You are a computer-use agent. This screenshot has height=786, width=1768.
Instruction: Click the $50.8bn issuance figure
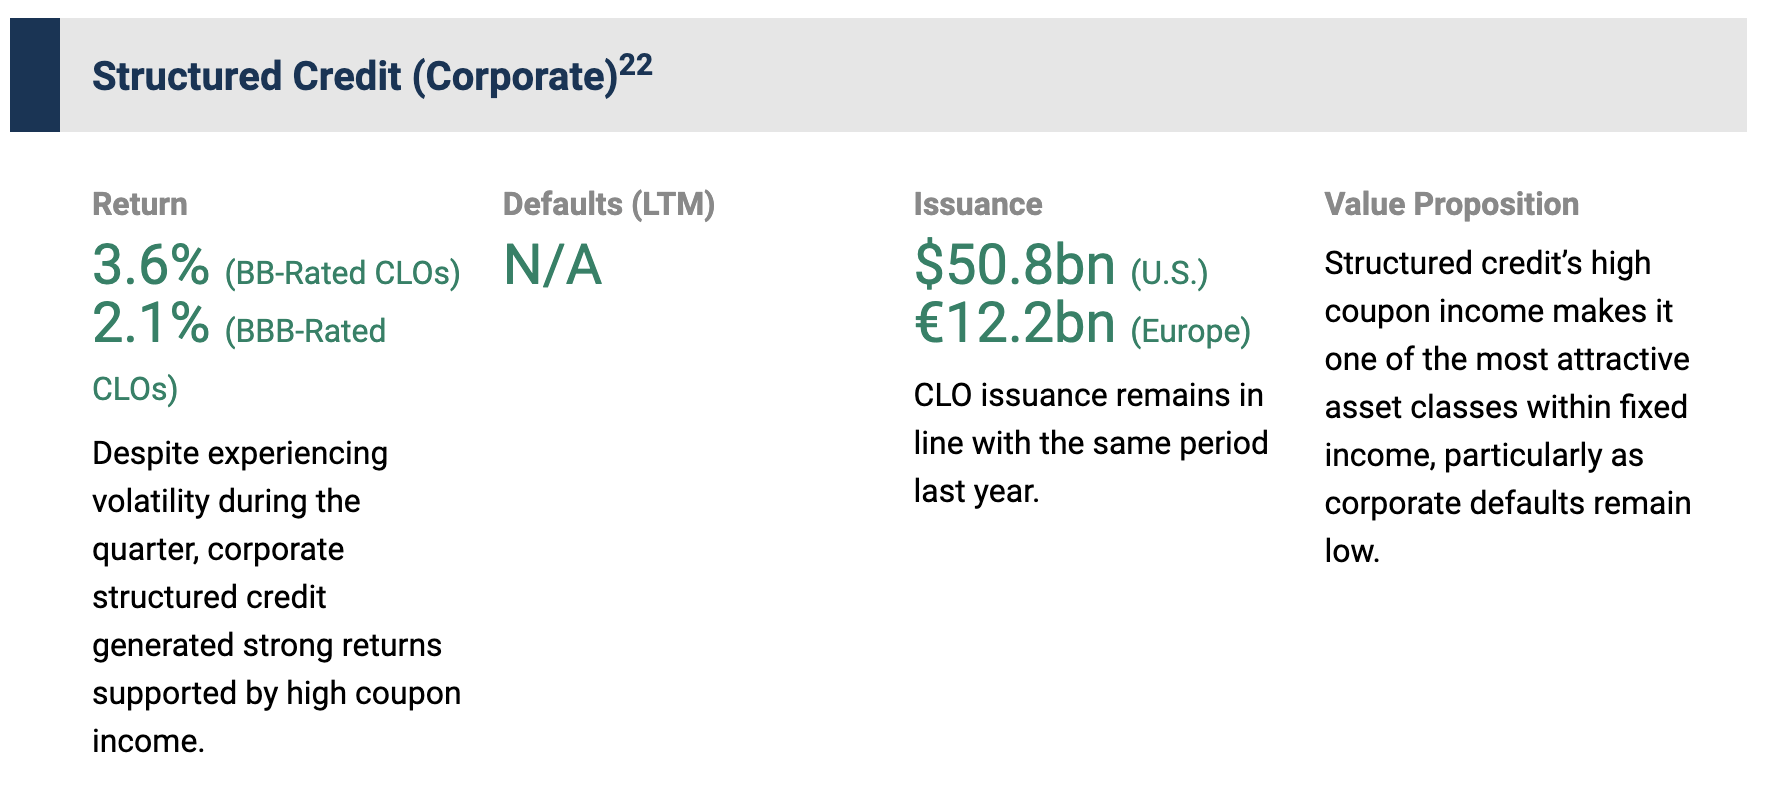pos(1015,266)
